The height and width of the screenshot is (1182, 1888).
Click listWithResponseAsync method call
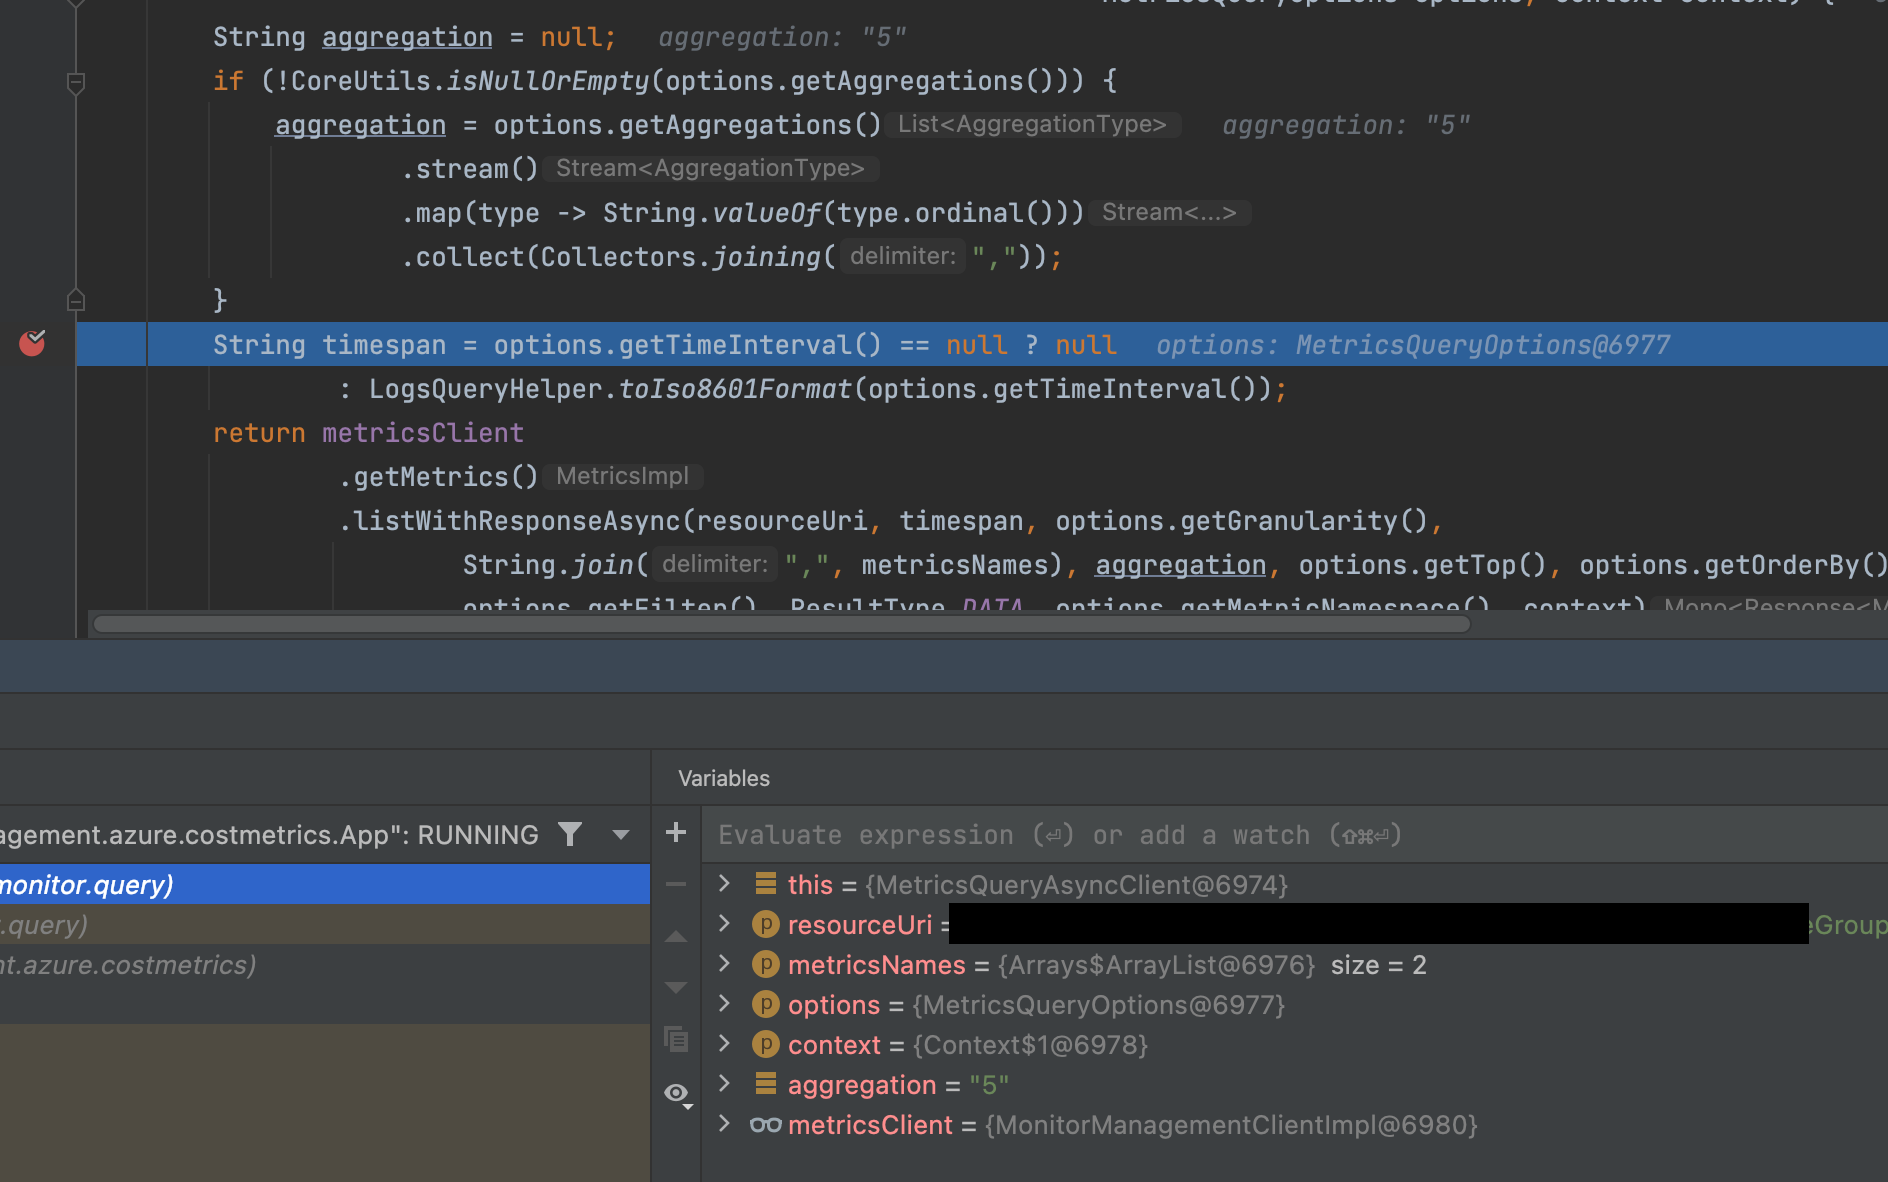517,521
